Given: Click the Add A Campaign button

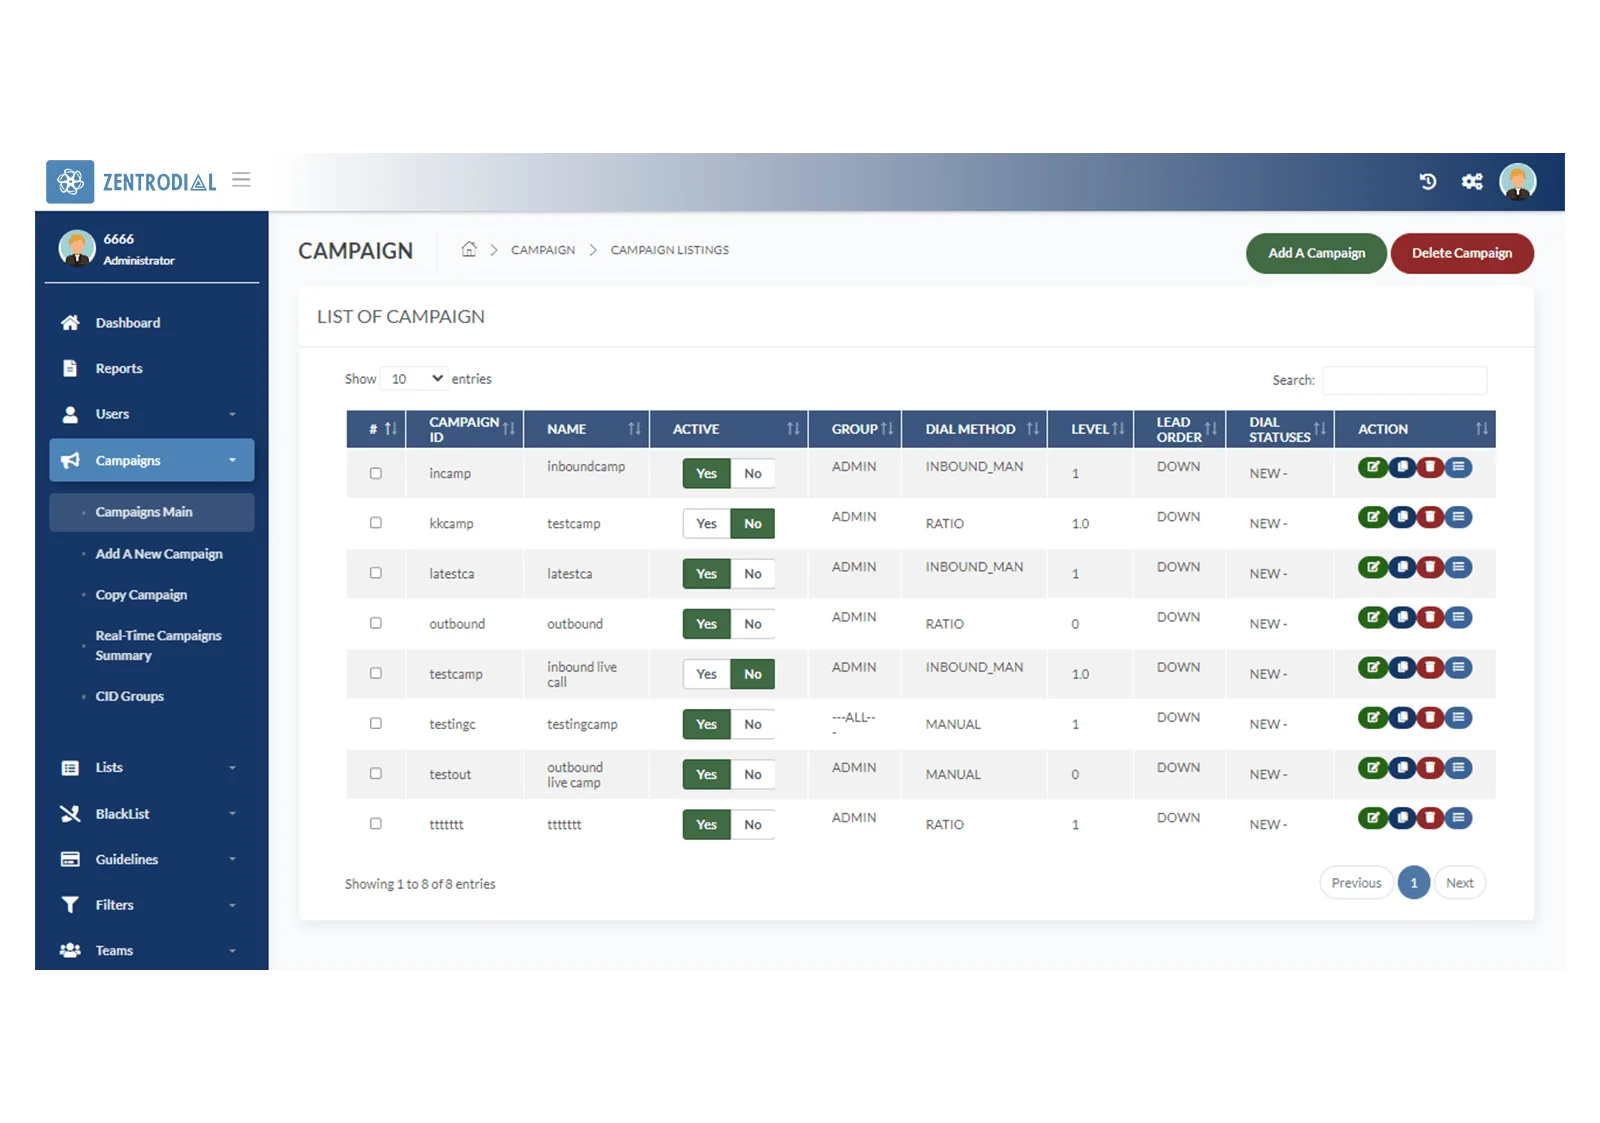Looking at the screenshot, I should [1316, 253].
